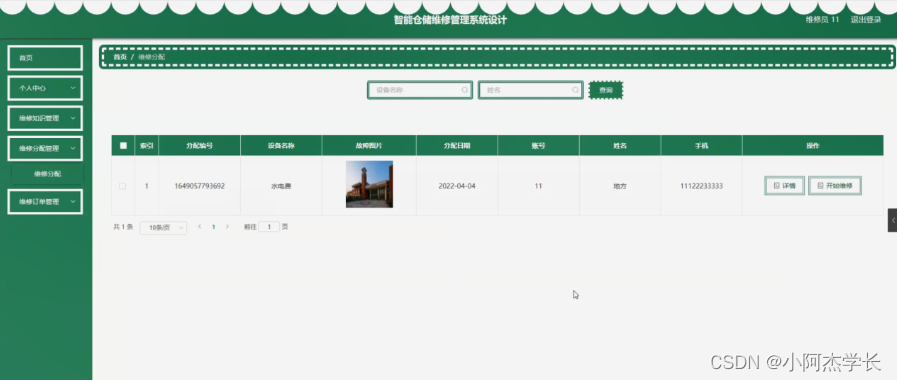Tick the checkbox for row 1649057793692

122,186
